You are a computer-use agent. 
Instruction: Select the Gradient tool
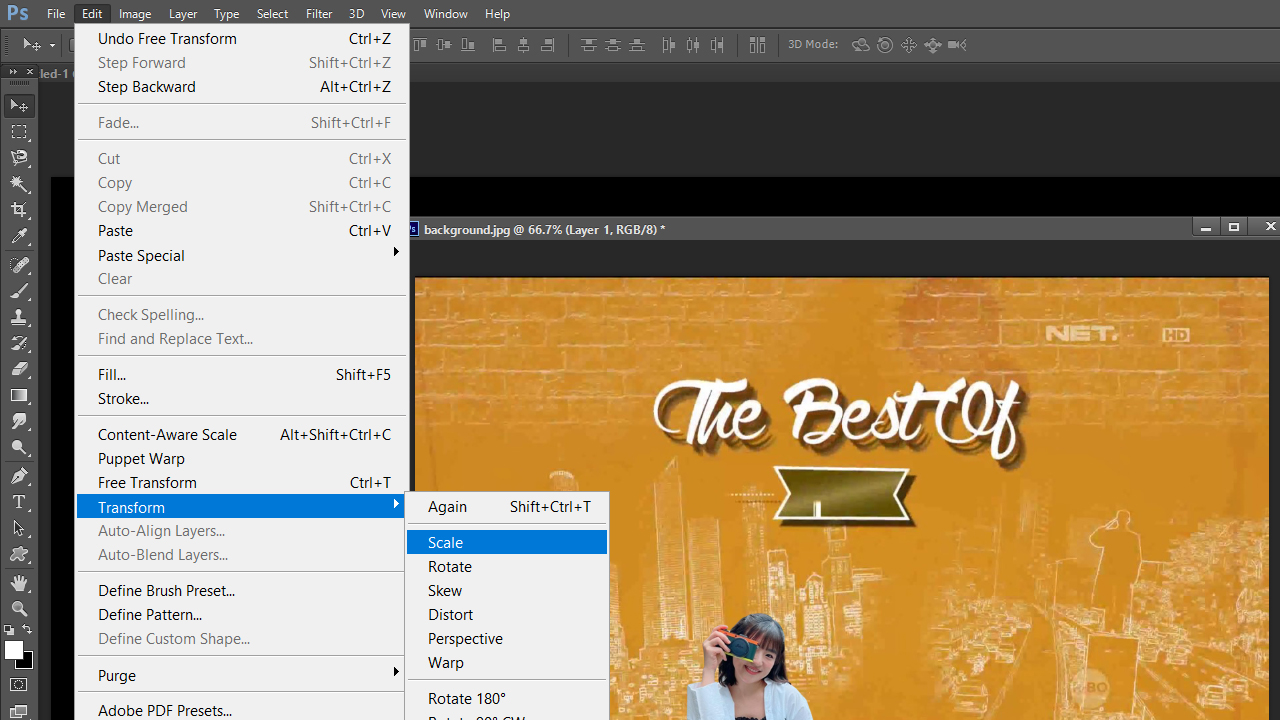click(x=19, y=395)
